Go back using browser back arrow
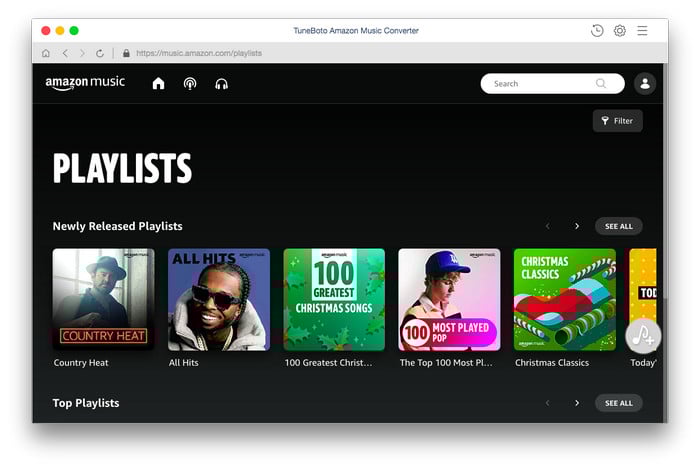This screenshot has width=700, height=469. [64, 53]
